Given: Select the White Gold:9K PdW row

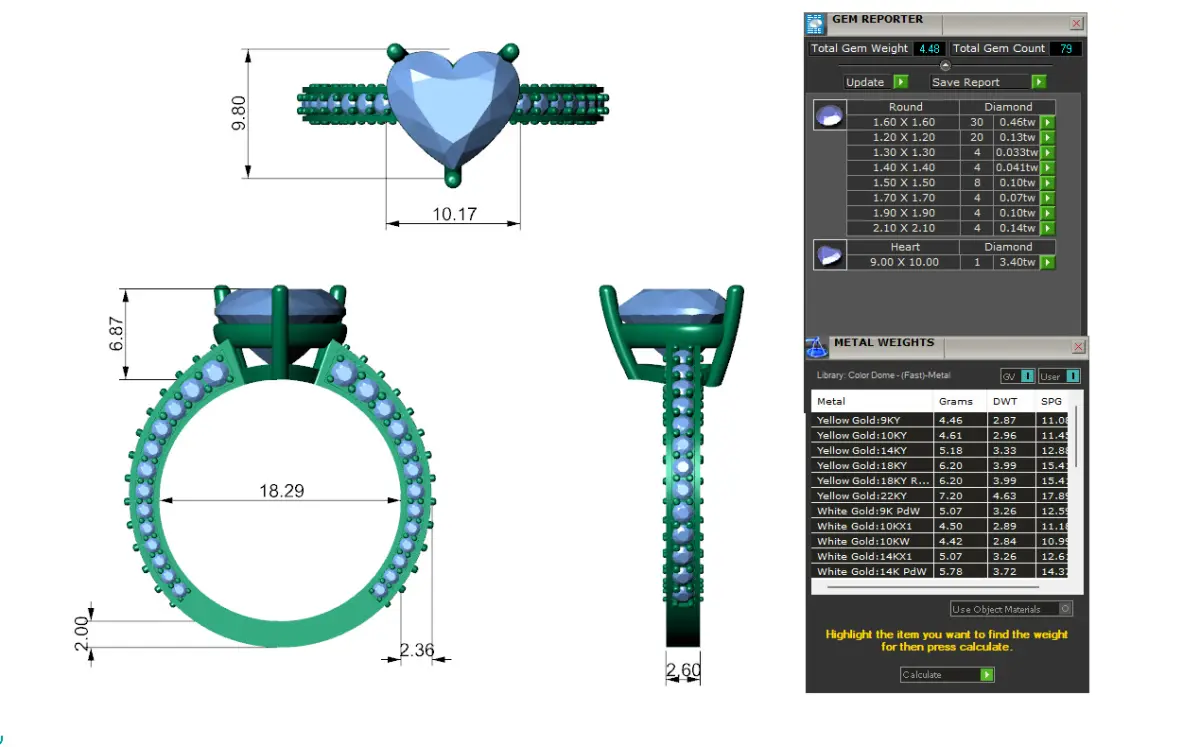Looking at the screenshot, I should pos(940,510).
